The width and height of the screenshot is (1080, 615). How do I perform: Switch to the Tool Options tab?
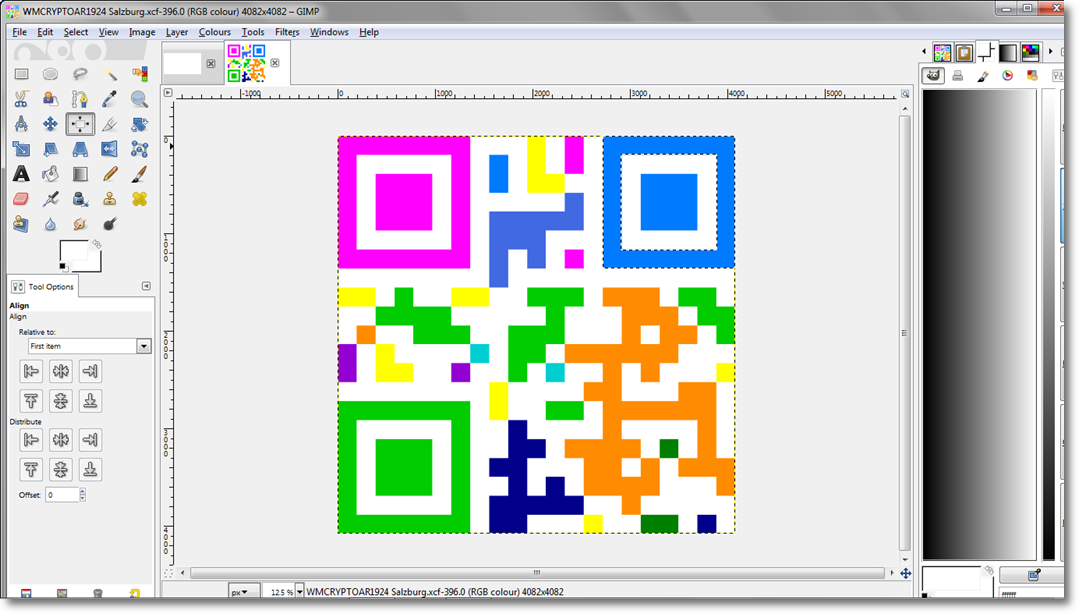[43, 286]
